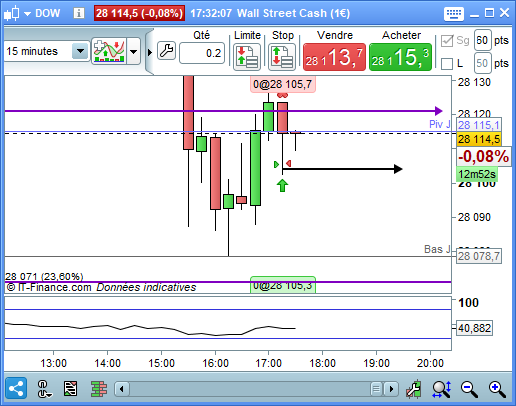Zoom in with the plus magnifier
This screenshot has height=406, width=516.
click(497, 389)
